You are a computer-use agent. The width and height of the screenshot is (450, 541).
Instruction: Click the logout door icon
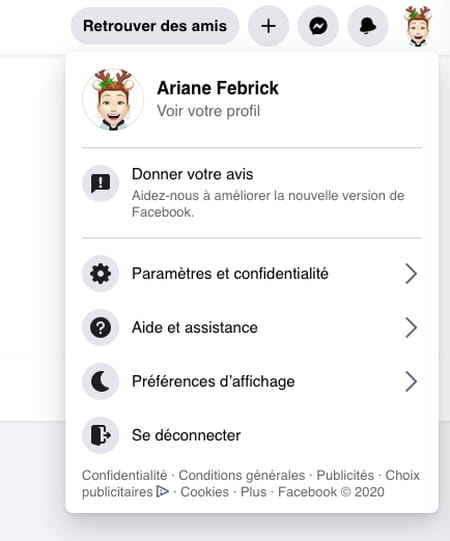tap(100, 435)
